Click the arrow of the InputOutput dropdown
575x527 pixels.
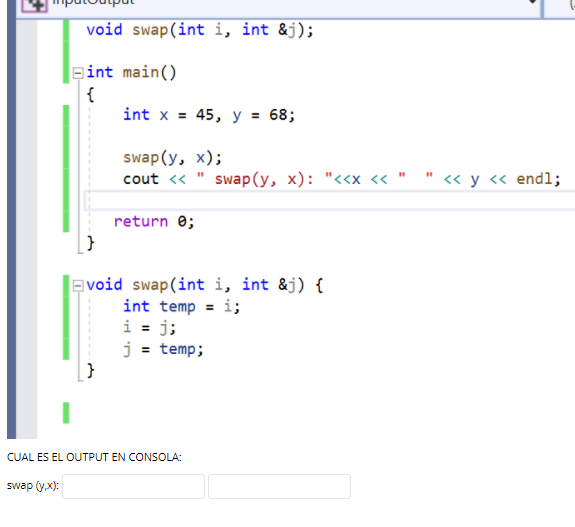(x=532, y=2)
